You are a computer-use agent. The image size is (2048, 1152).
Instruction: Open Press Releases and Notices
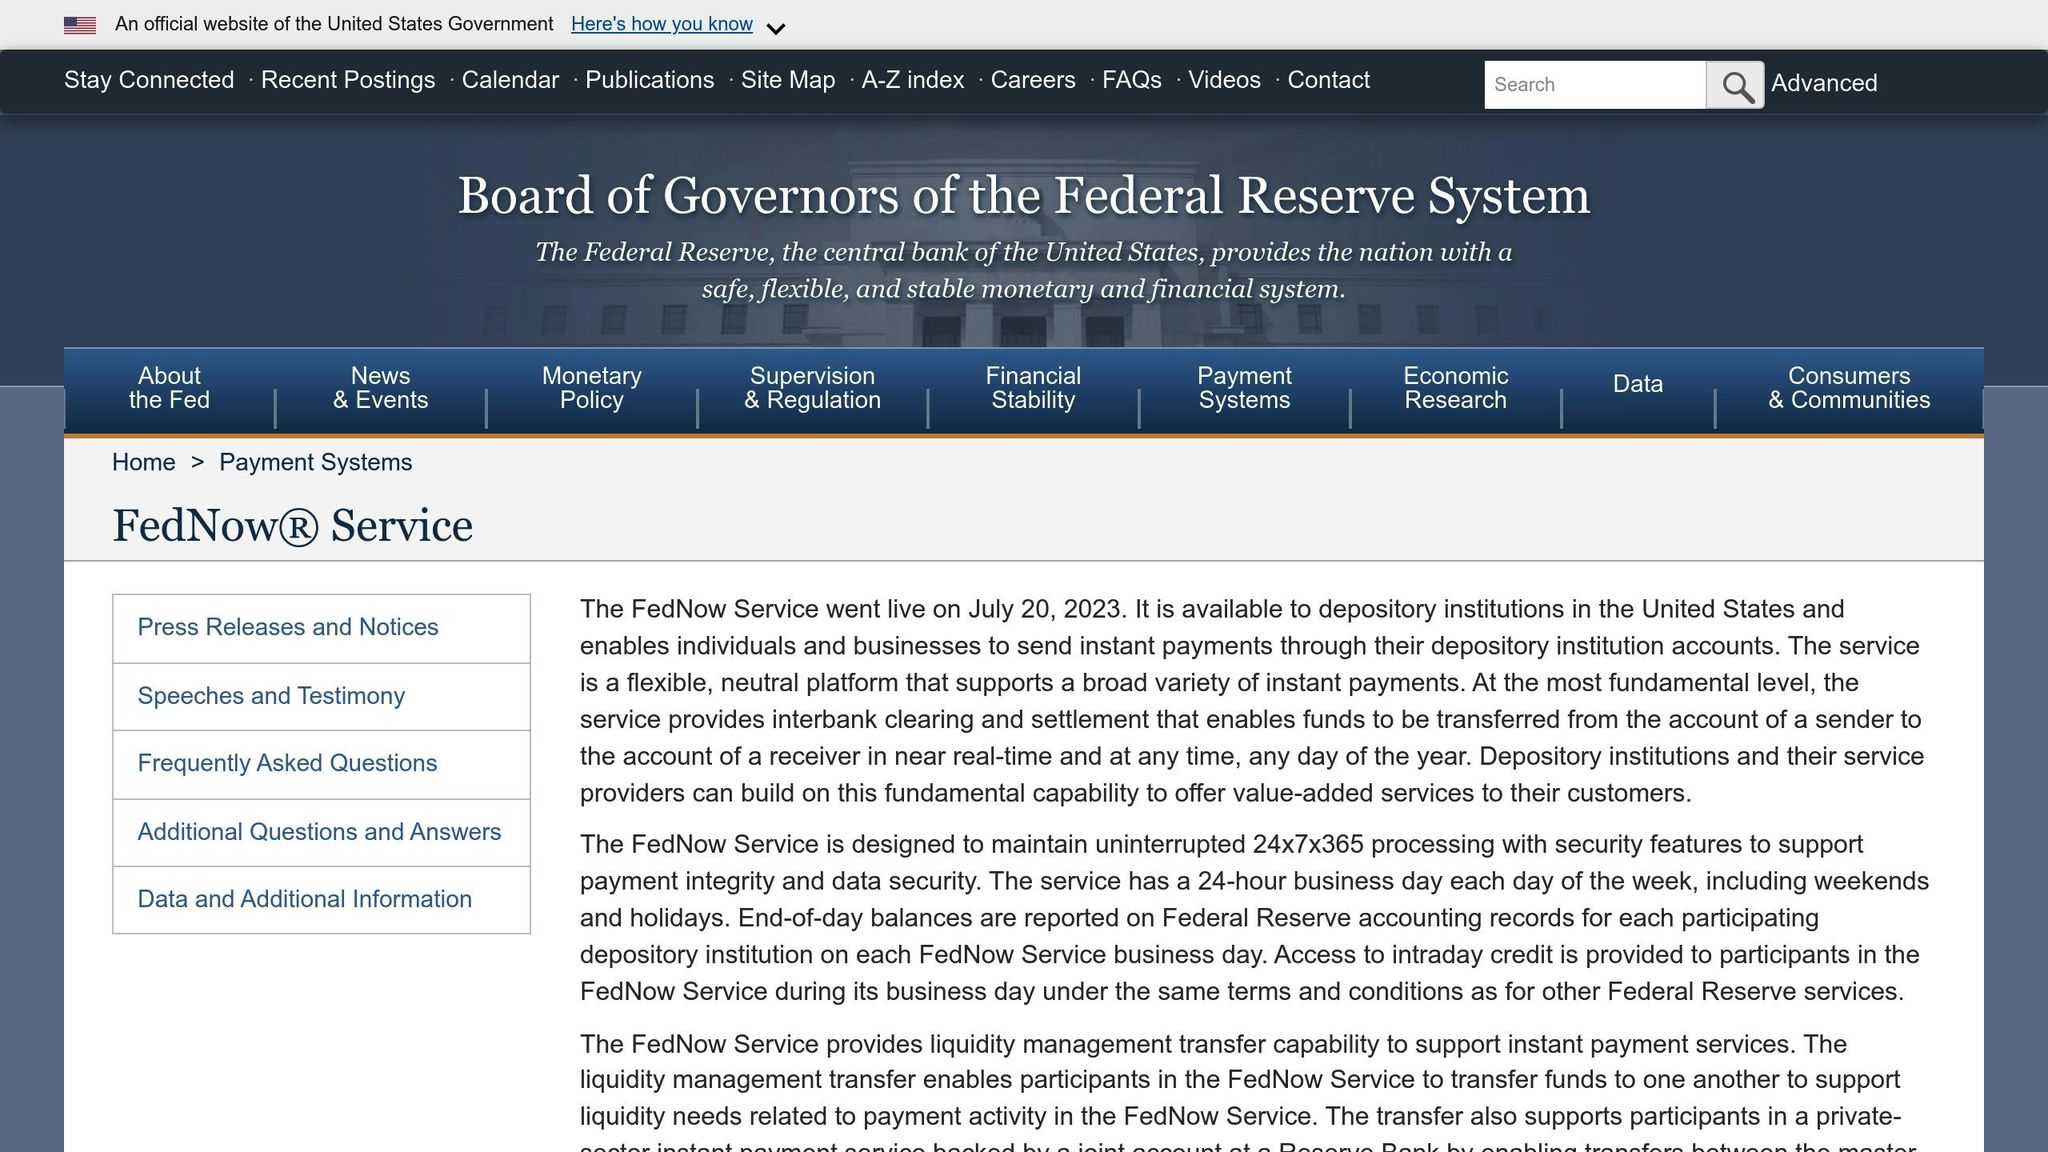tap(288, 627)
